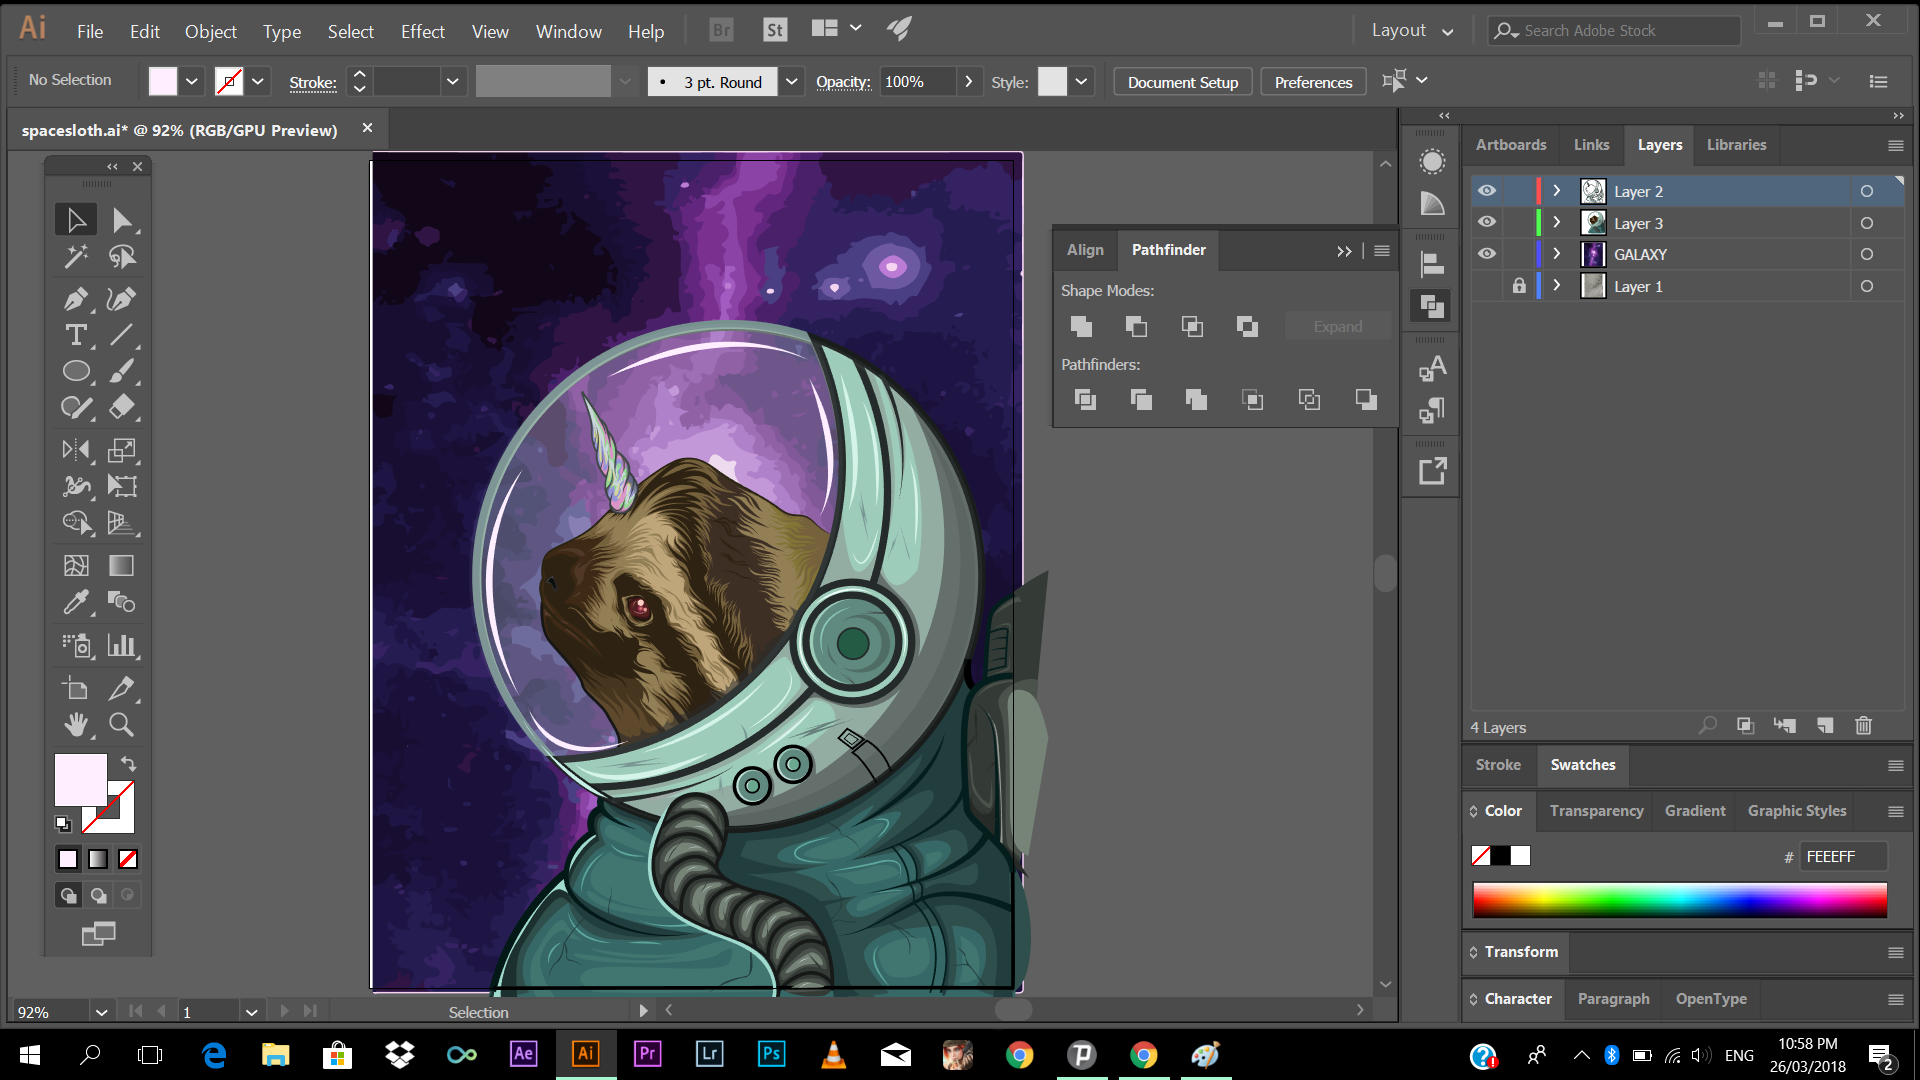This screenshot has width=1920, height=1080.
Task: Close the spacesloth.ai document tab
Action: click(367, 128)
